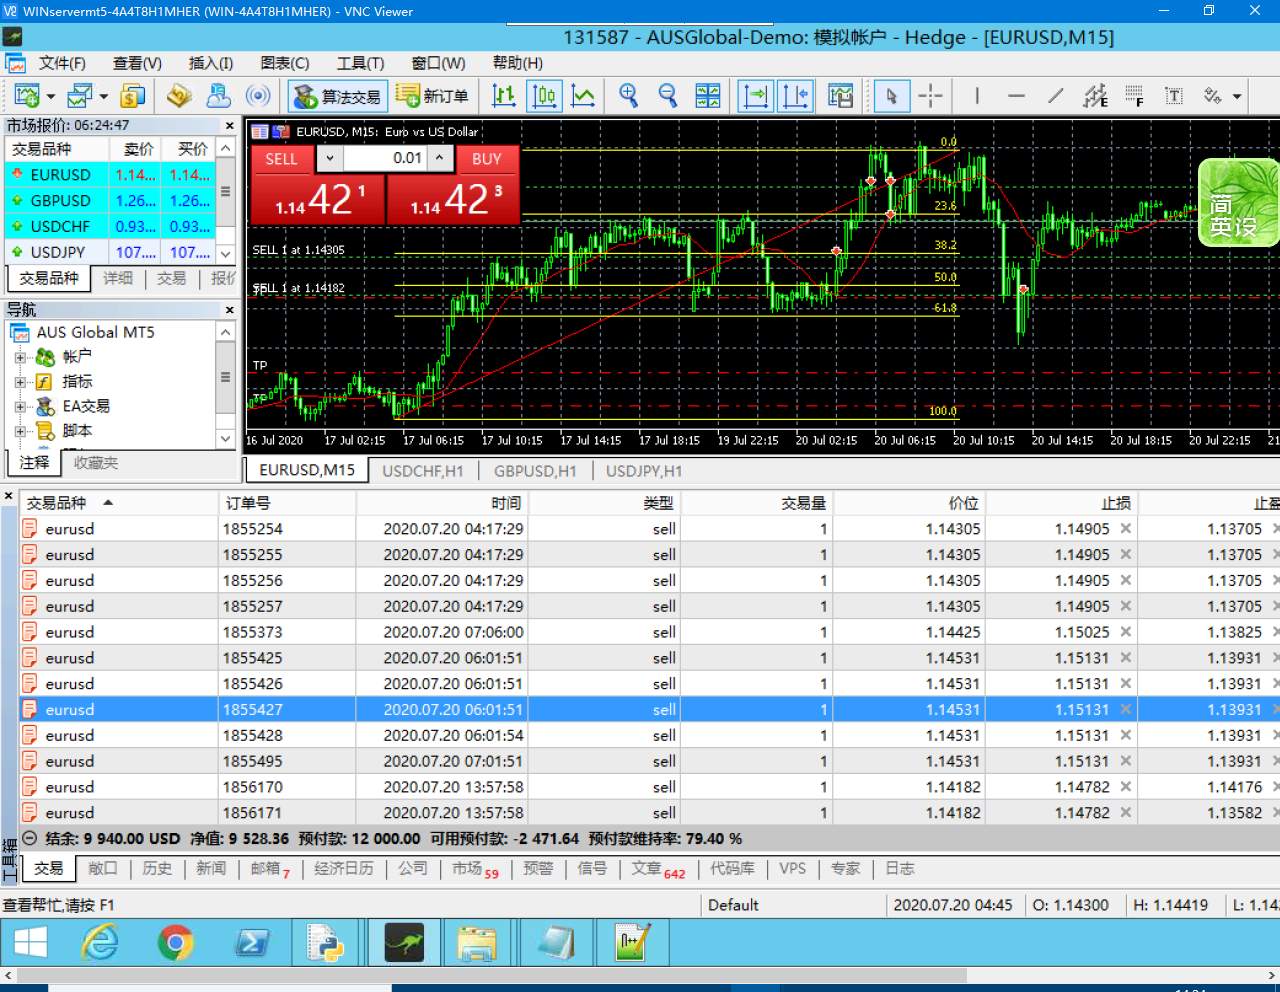Image resolution: width=1280 pixels, height=992 pixels.
Task: Open dropdown arrow beside new chart icon
Action: [51, 97]
